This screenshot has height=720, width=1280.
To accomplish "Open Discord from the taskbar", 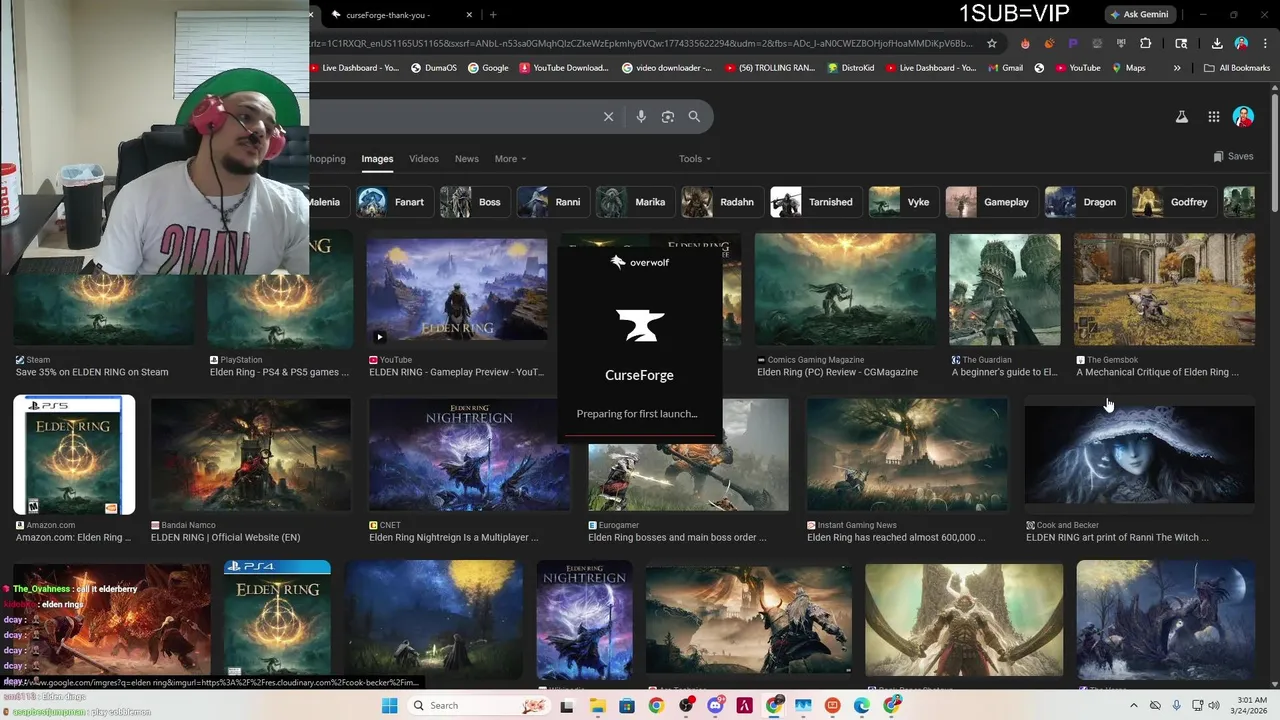I will (715, 706).
